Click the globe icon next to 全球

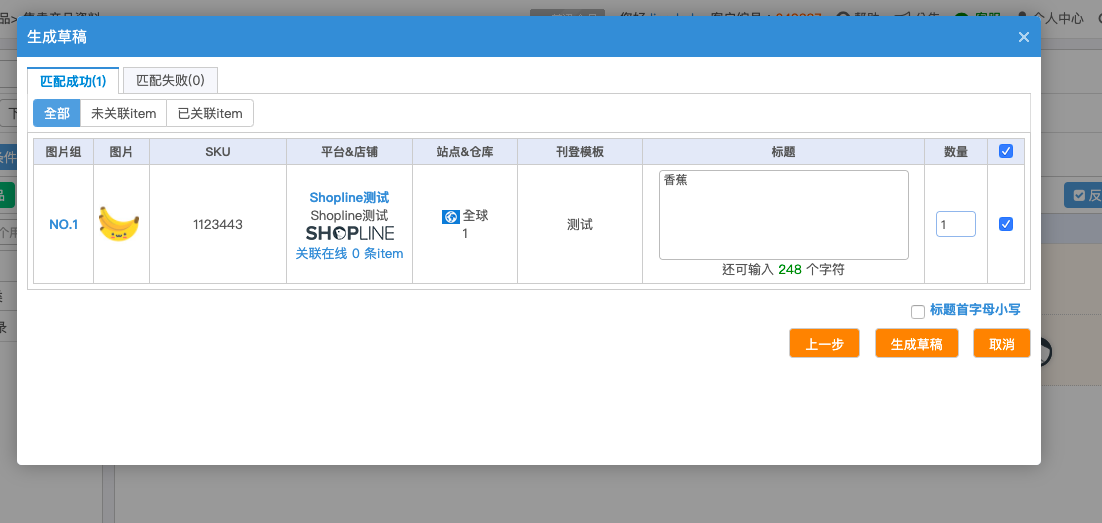(450, 217)
